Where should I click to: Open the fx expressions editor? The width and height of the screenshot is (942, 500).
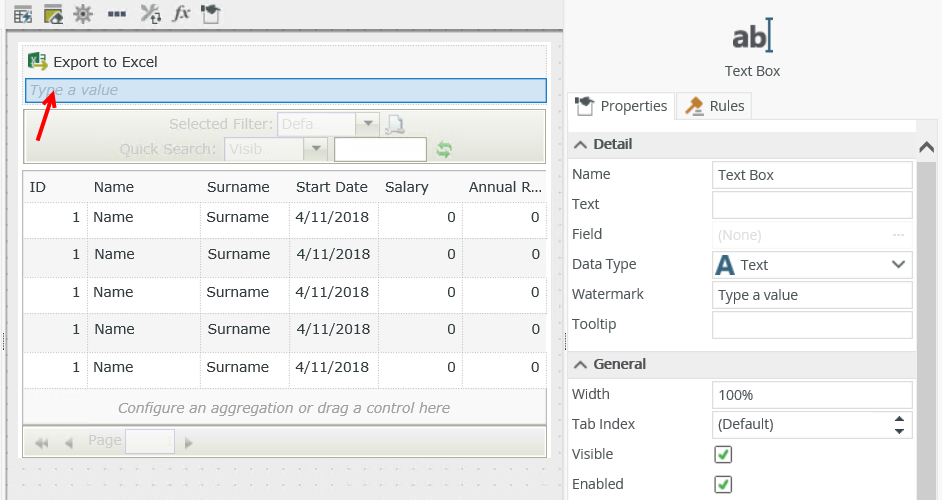[181, 14]
